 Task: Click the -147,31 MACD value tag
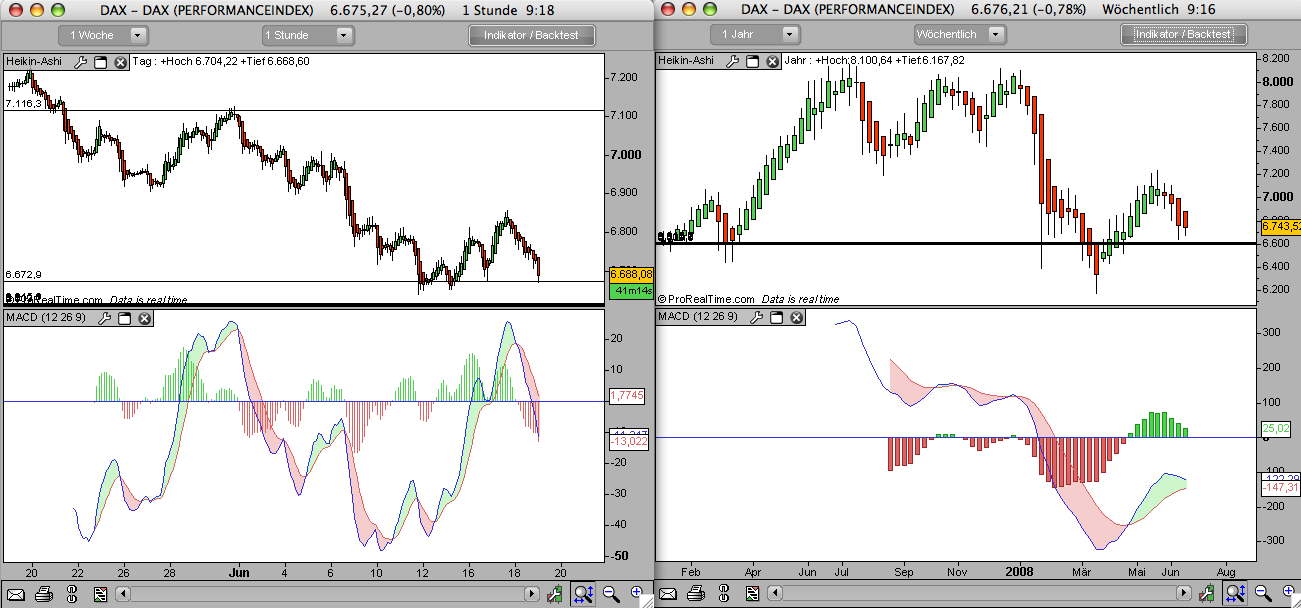(1281, 487)
